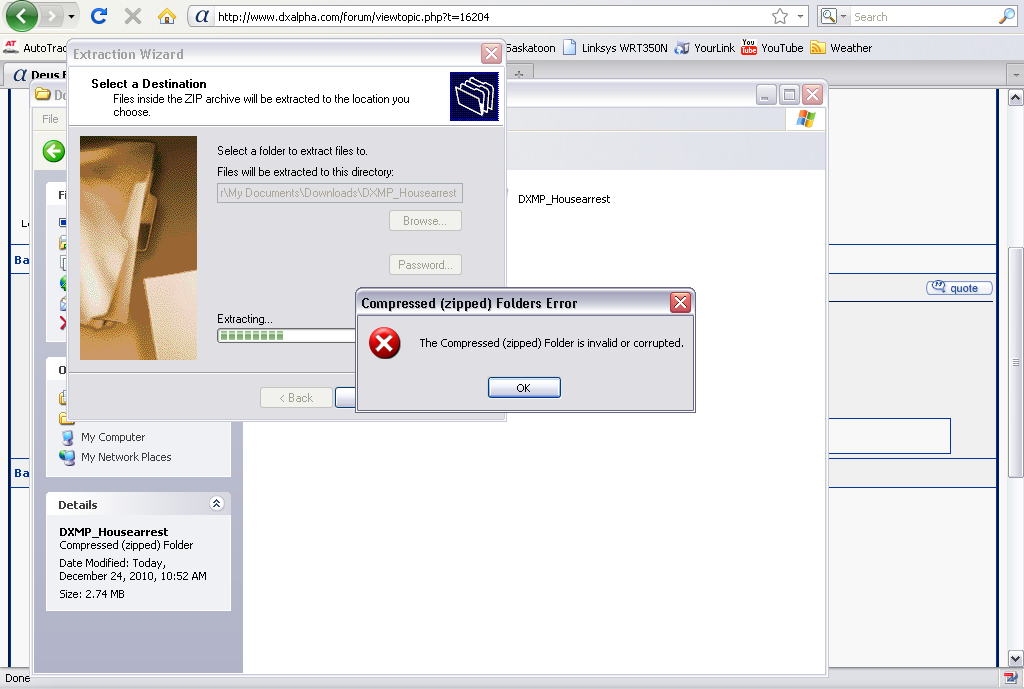Select the Deus Ex forum browser tab
1024x689 pixels.
[38, 74]
